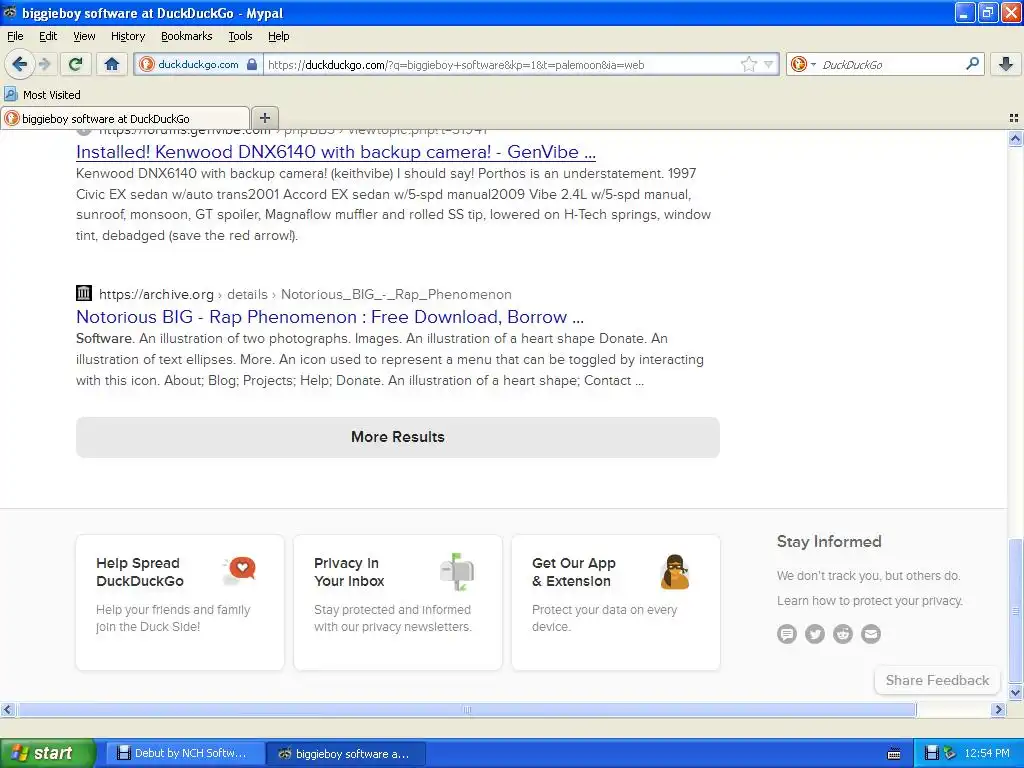
Task: Open the address bar history dropdown arrow
Action: (x=769, y=64)
